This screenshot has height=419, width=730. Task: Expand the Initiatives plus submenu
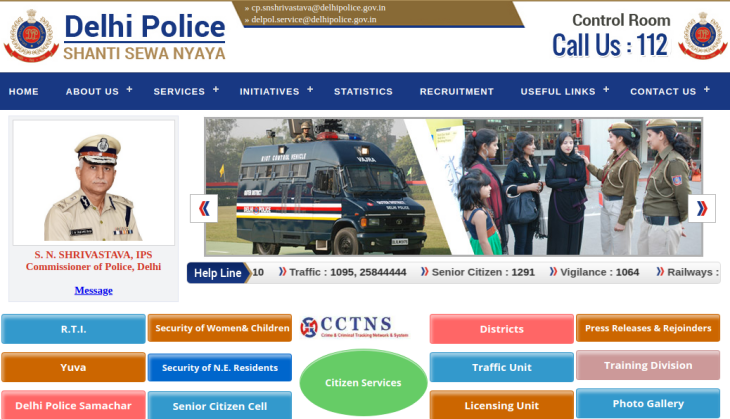click(x=310, y=89)
